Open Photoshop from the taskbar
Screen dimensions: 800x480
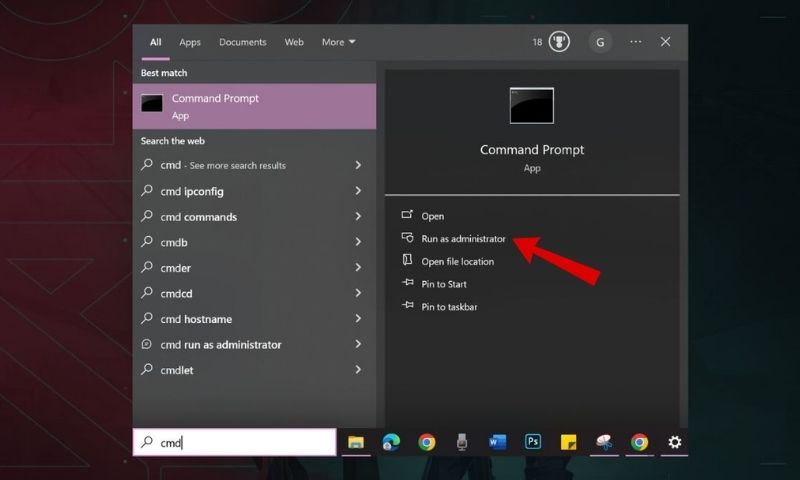[x=533, y=441]
